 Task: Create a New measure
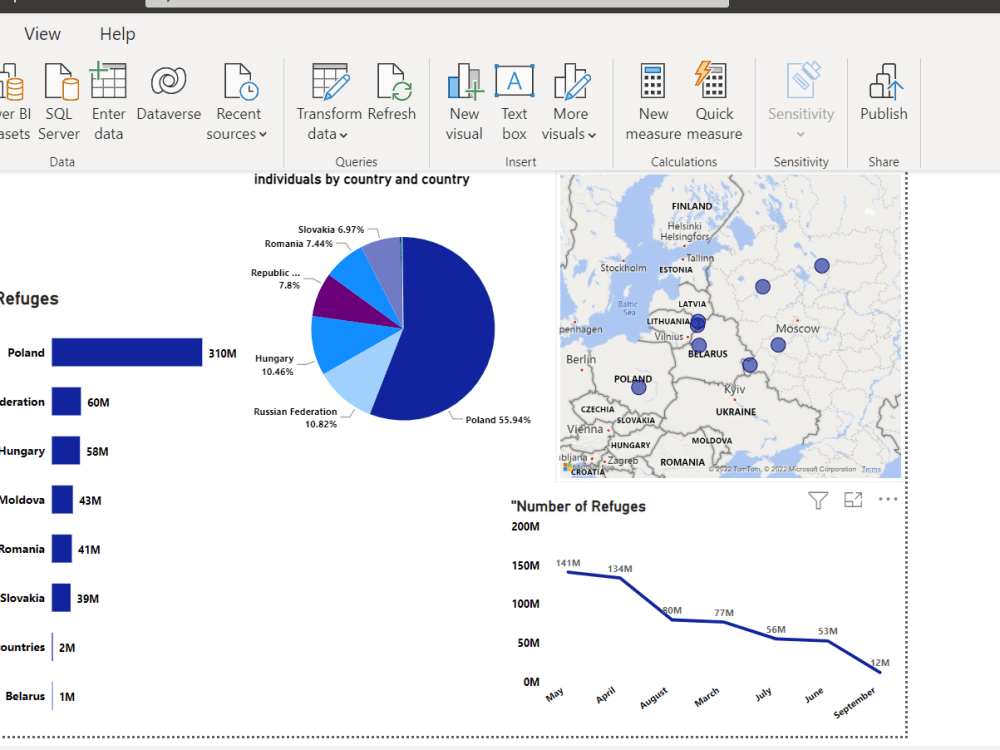[x=653, y=102]
